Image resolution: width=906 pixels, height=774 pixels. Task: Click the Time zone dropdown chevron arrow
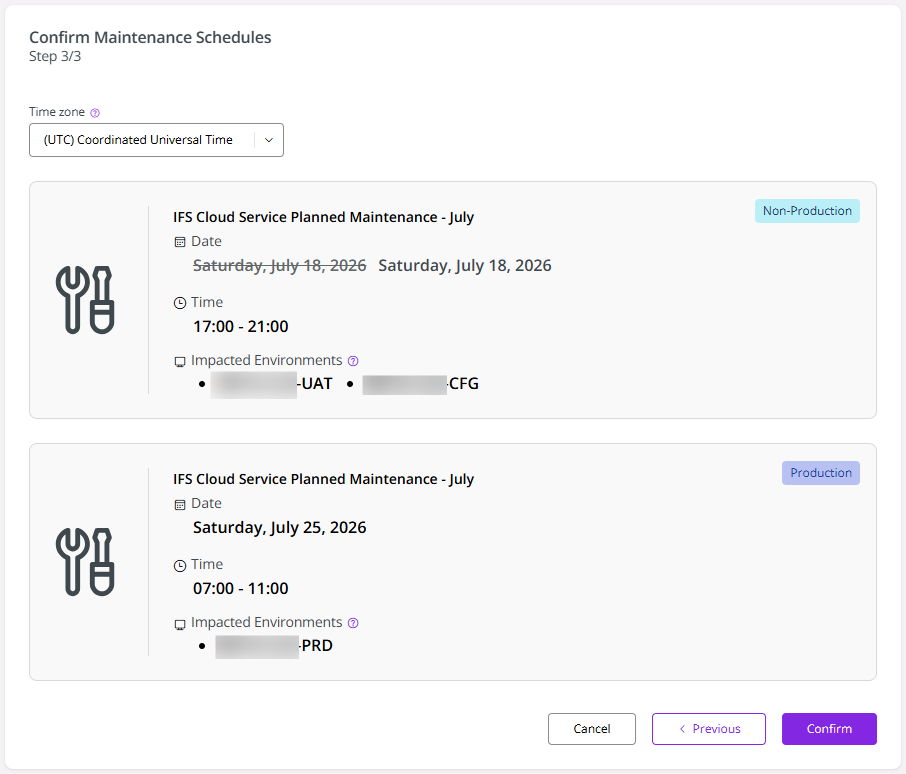tap(269, 140)
